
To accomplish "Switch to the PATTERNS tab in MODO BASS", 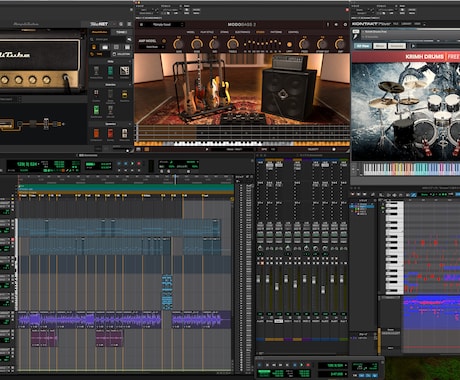I will [276, 32].
